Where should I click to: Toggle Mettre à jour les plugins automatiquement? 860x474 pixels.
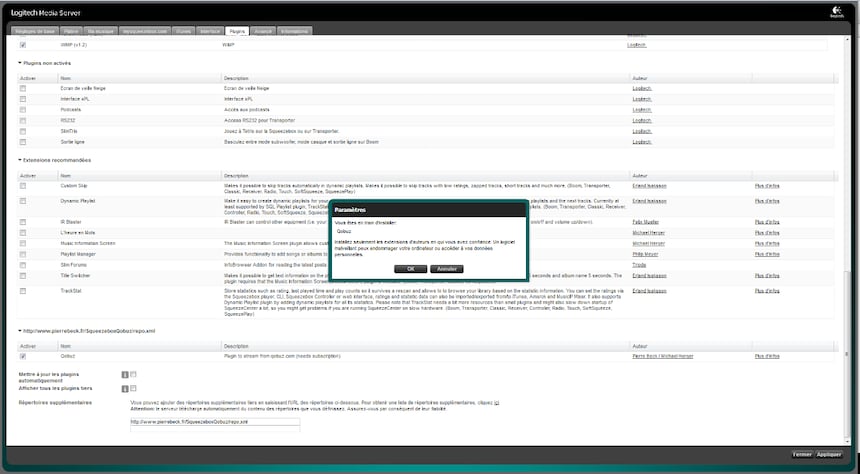133,375
